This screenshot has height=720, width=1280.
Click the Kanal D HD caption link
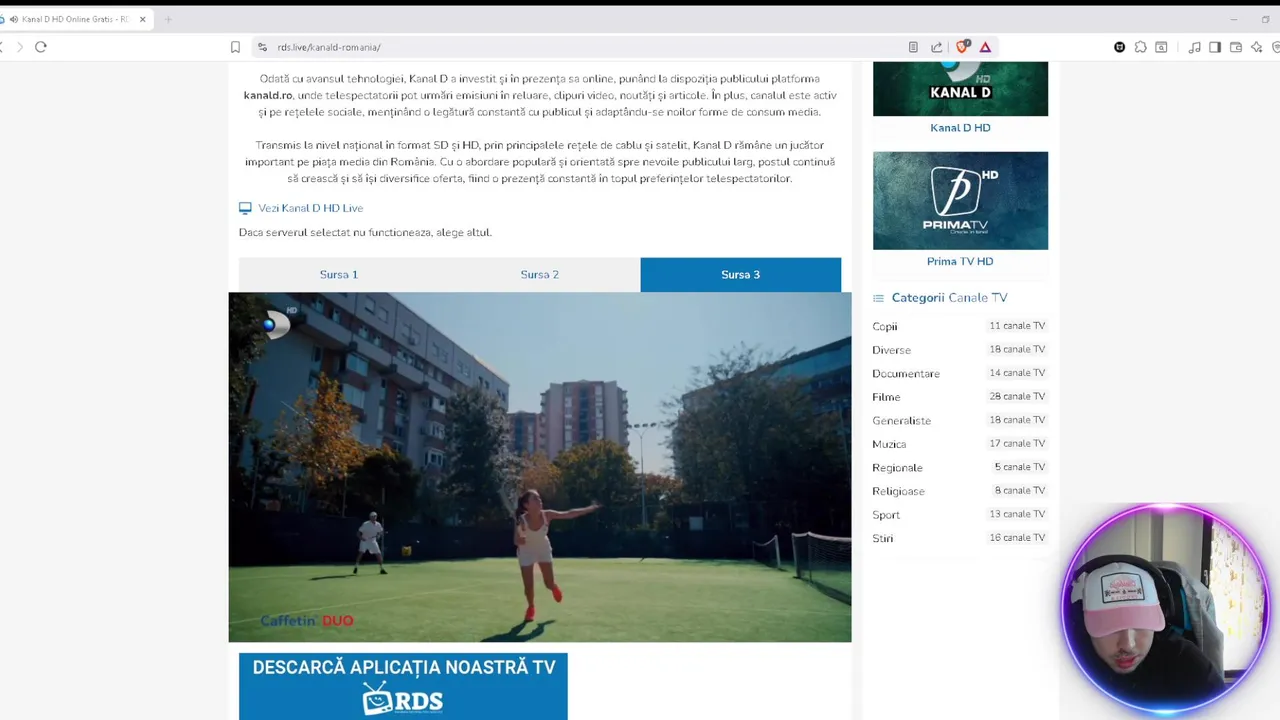[960, 128]
